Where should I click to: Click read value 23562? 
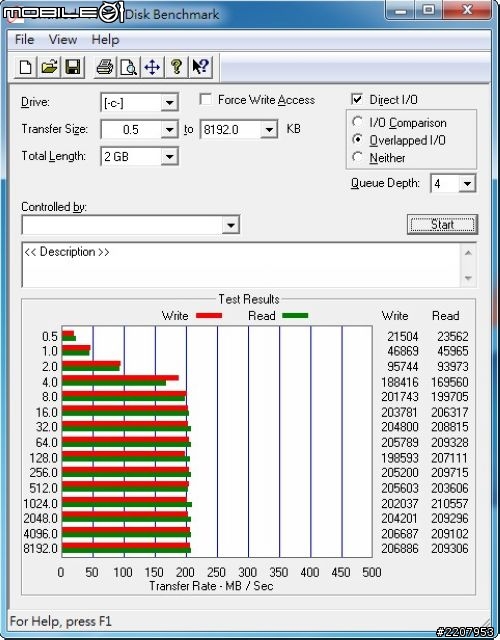(x=453, y=336)
